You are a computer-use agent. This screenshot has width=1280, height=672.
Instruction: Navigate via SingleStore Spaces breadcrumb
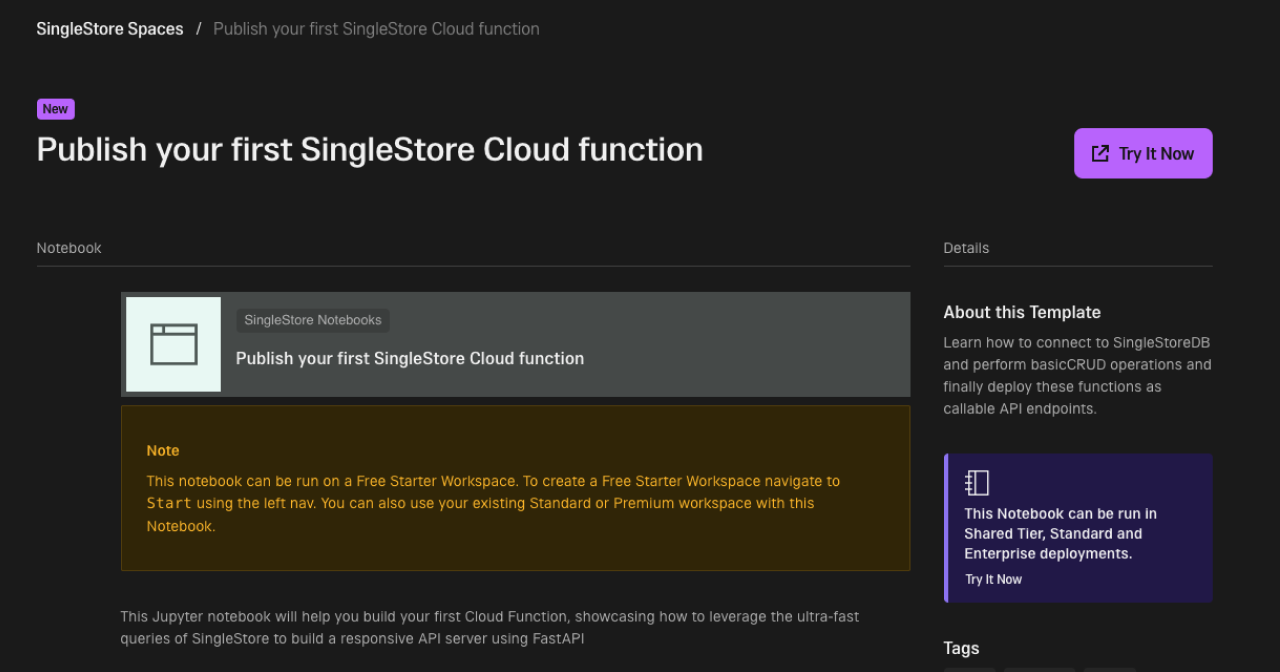(109, 28)
